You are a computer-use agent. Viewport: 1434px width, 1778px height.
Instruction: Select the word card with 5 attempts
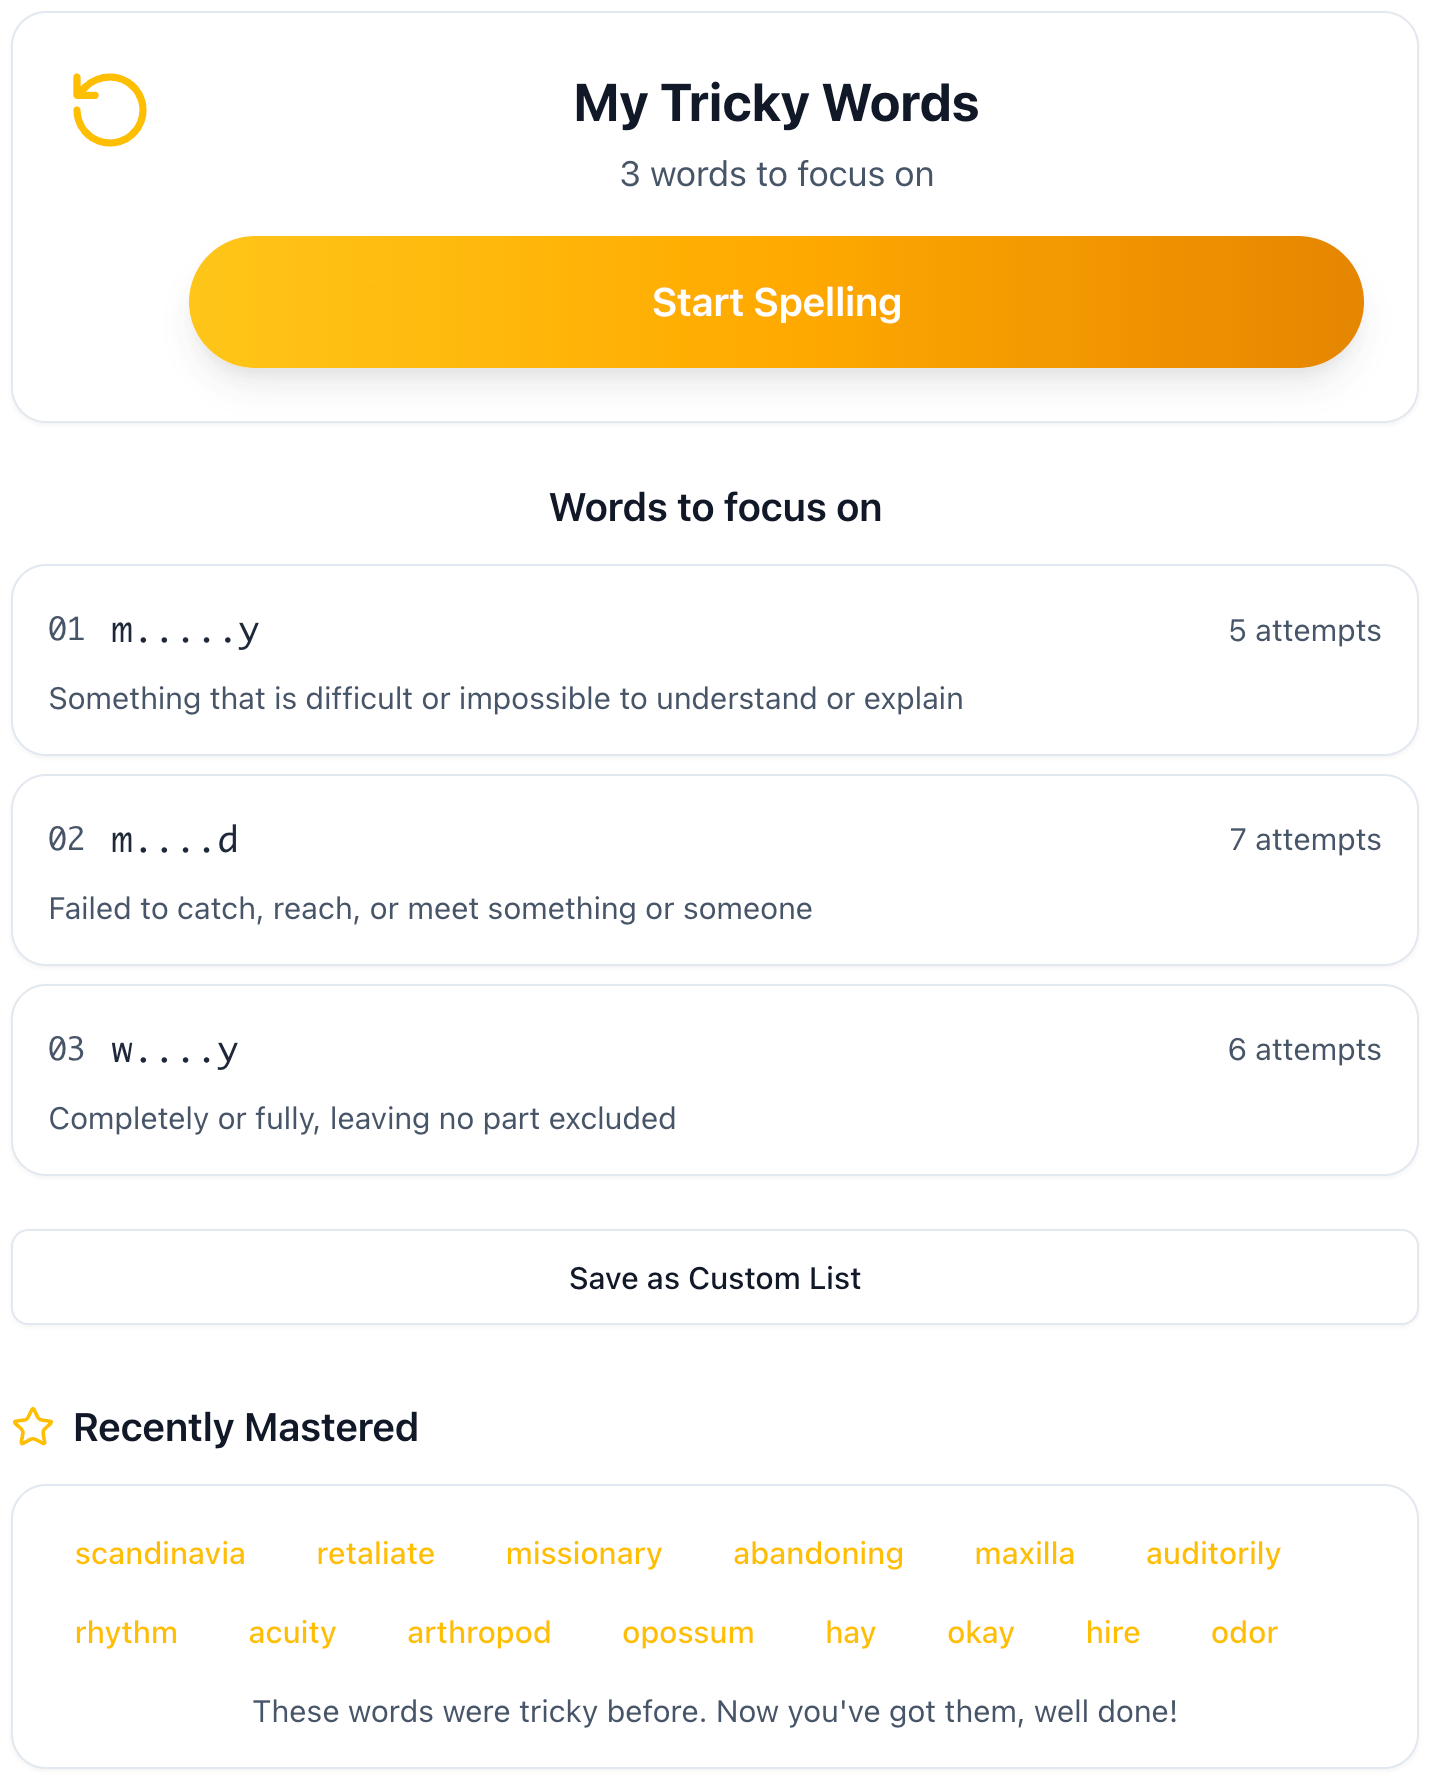pos(716,660)
